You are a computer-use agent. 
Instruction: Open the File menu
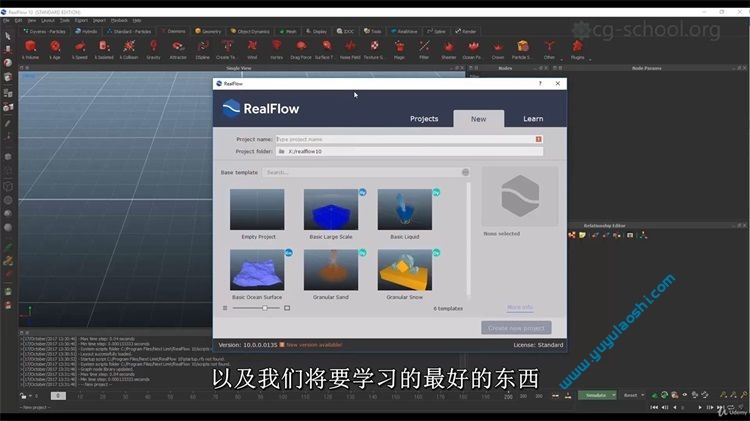point(6,21)
